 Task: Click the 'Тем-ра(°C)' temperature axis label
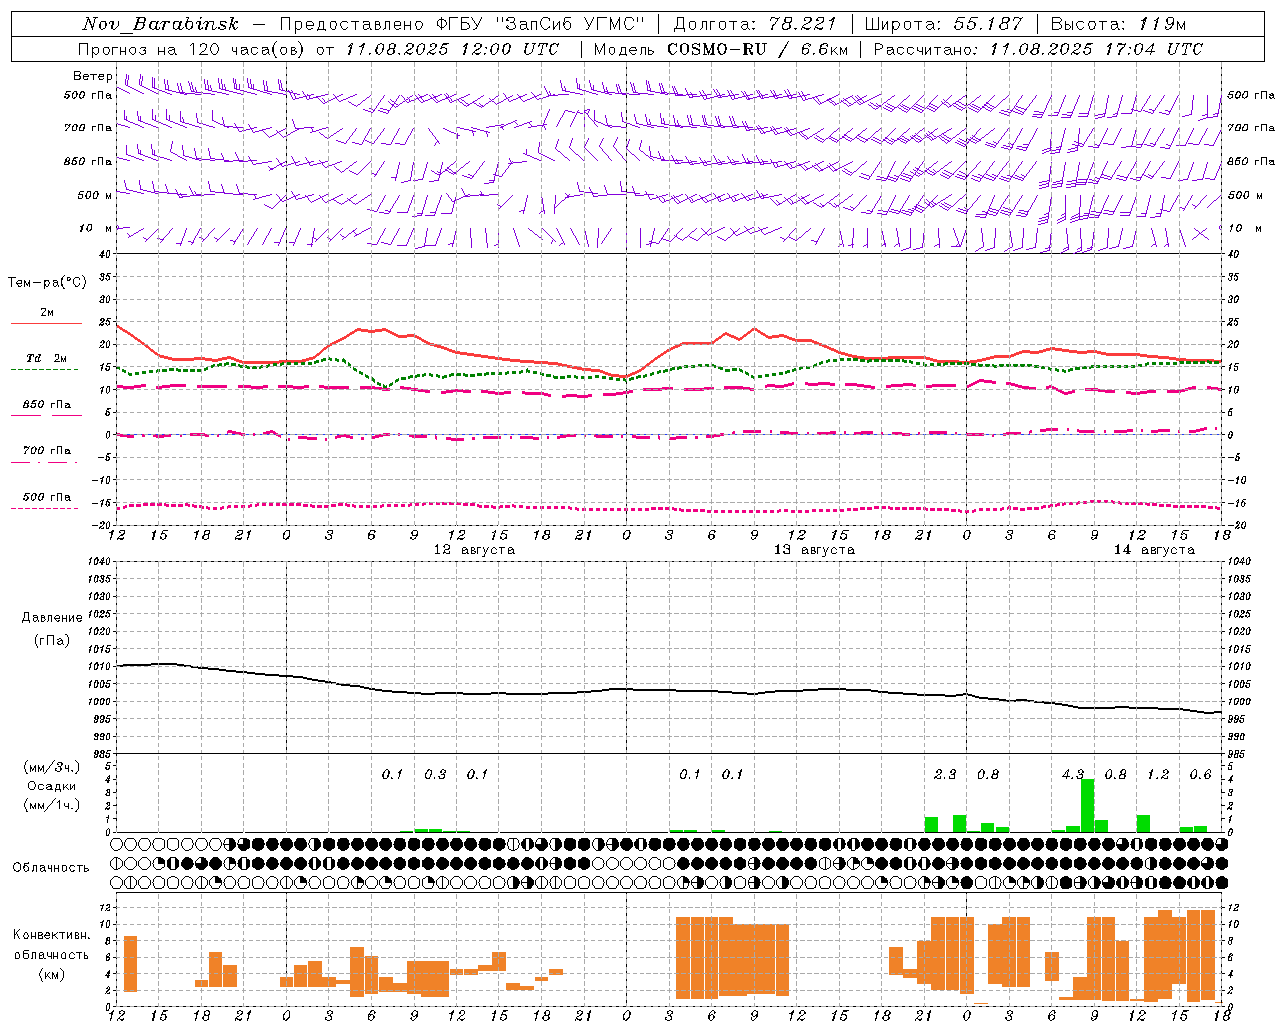pos(47,283)
